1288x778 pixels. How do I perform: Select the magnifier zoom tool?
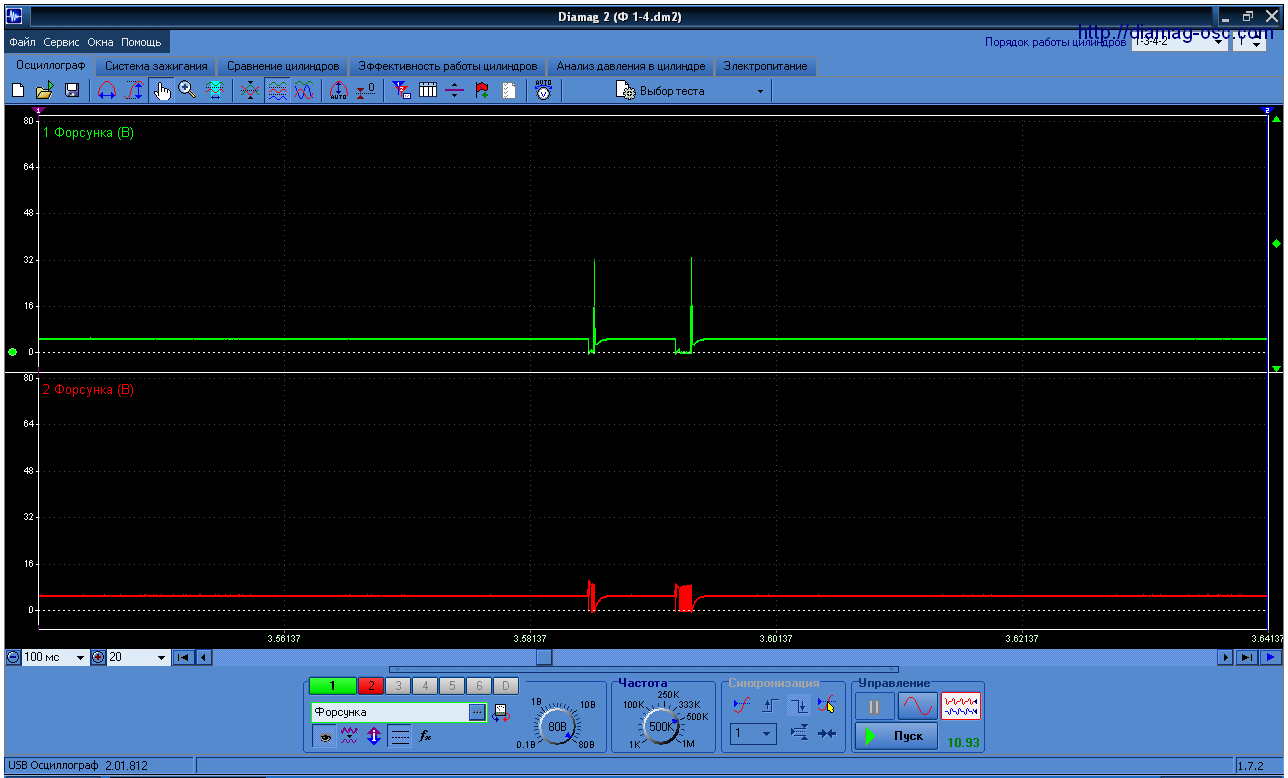click(187, 91)
